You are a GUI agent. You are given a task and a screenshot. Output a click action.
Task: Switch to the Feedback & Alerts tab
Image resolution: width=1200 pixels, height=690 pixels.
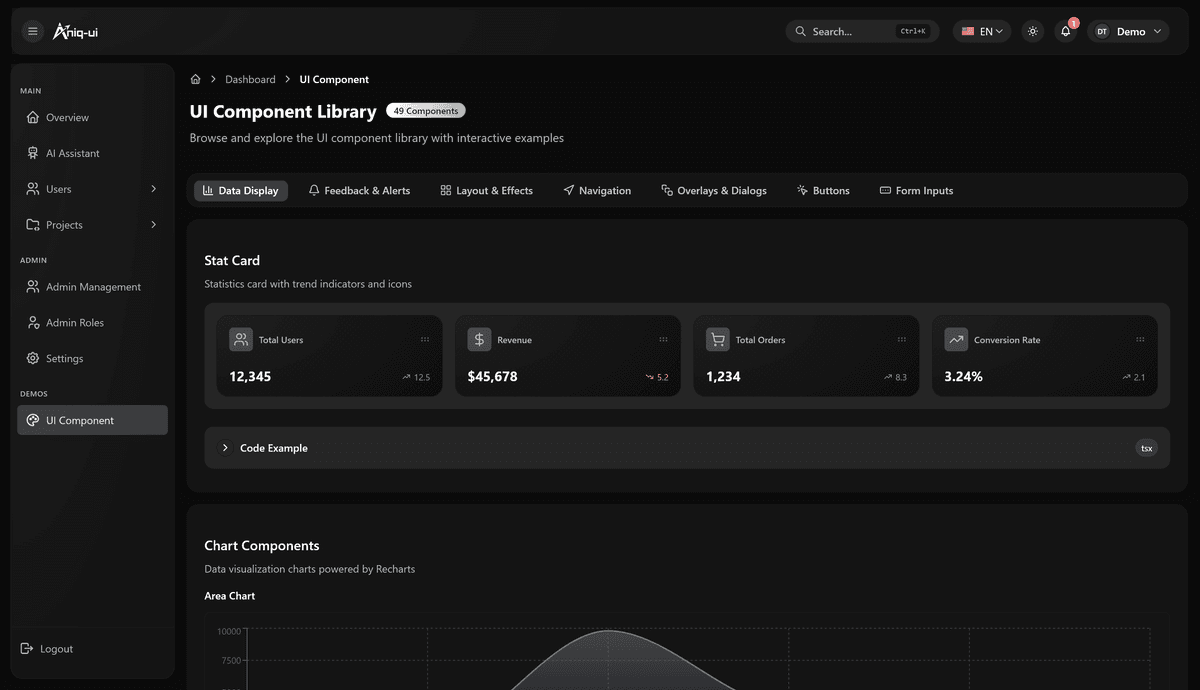pyautogui.click(x=359, y=191)
